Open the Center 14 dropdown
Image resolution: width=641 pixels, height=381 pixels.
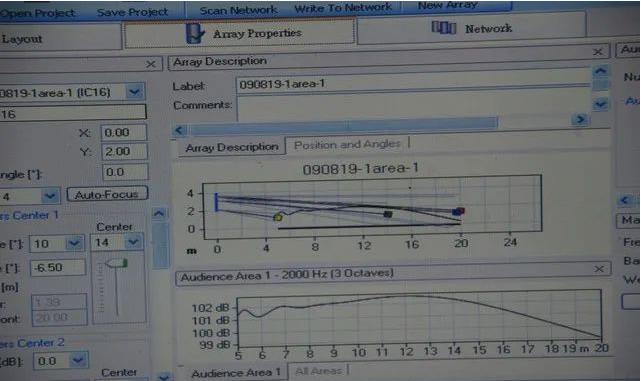(133, 242)
